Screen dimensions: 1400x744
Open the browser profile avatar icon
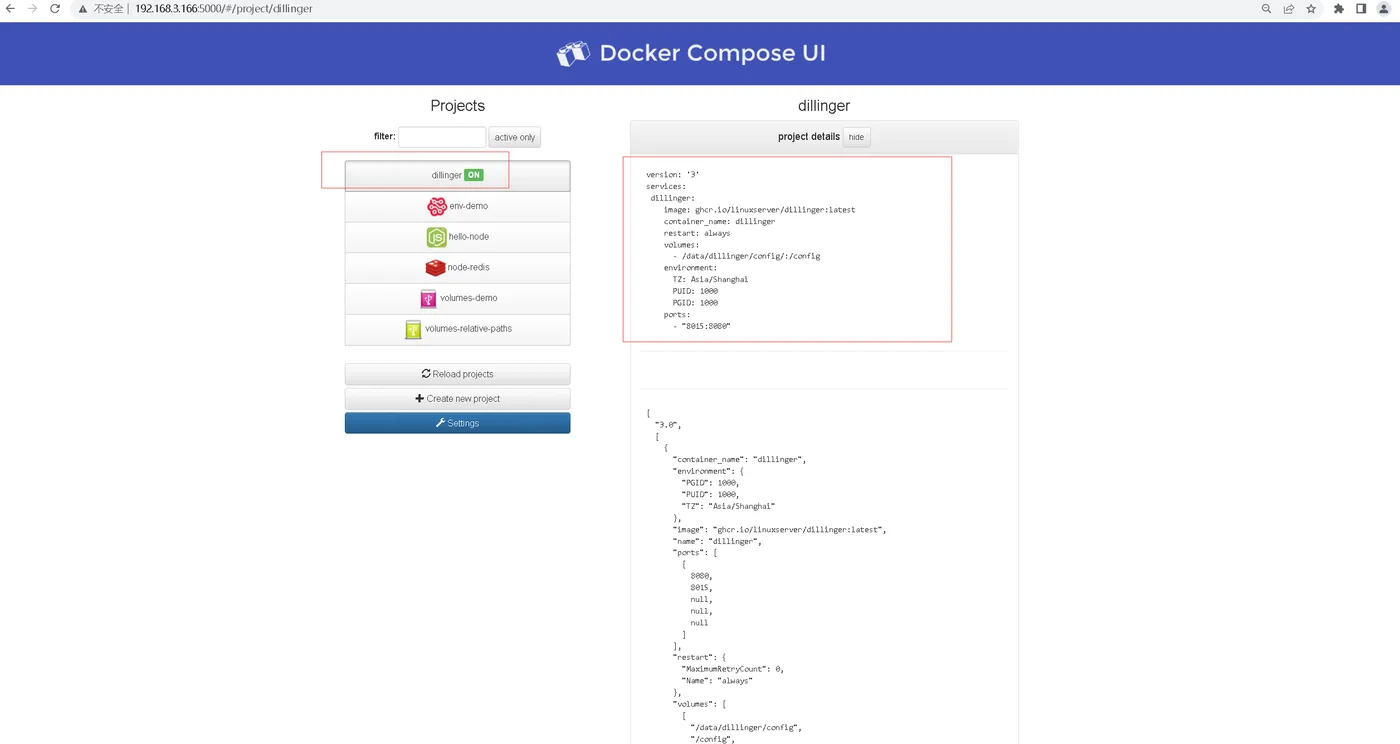[1384, 8]
